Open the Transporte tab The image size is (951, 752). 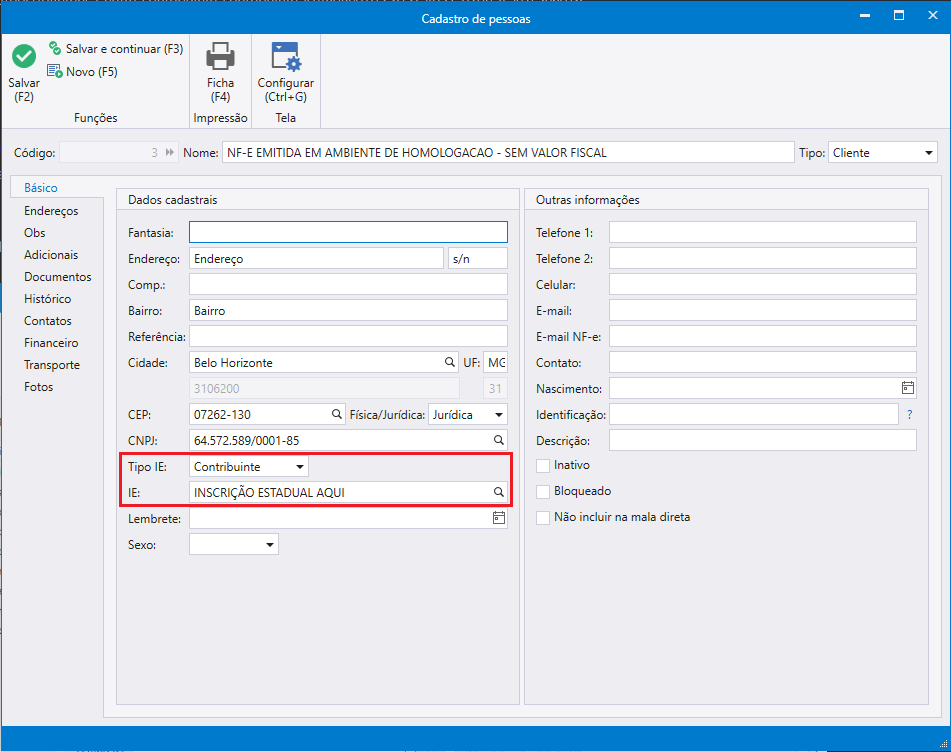coord(52,365)
